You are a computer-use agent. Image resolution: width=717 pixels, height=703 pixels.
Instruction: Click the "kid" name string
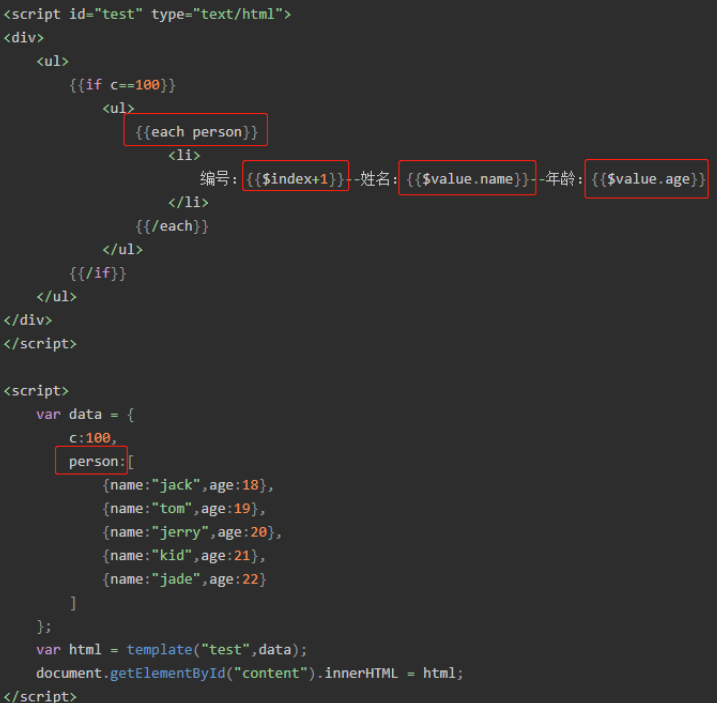tap(172, 556)
